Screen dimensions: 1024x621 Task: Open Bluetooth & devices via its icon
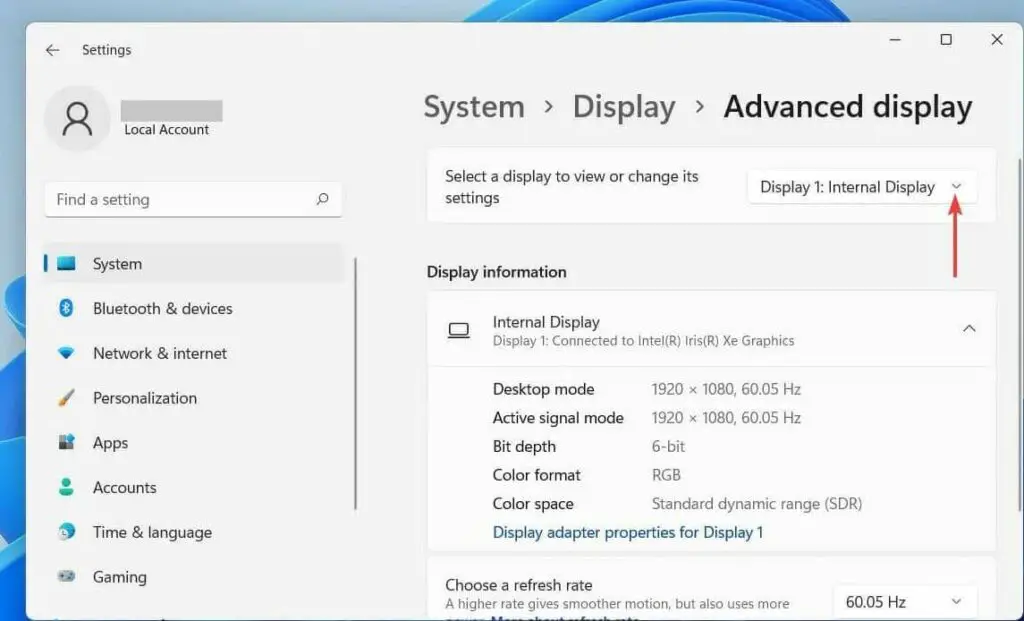(67, 308)
